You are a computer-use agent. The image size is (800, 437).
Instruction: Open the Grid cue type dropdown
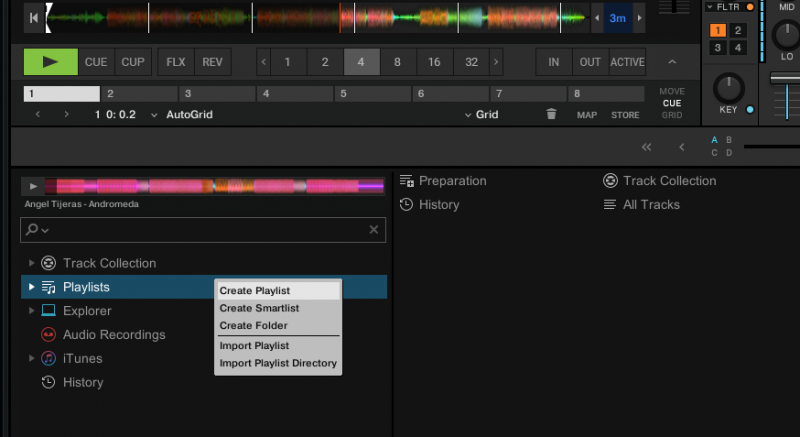tap(467, 115)
